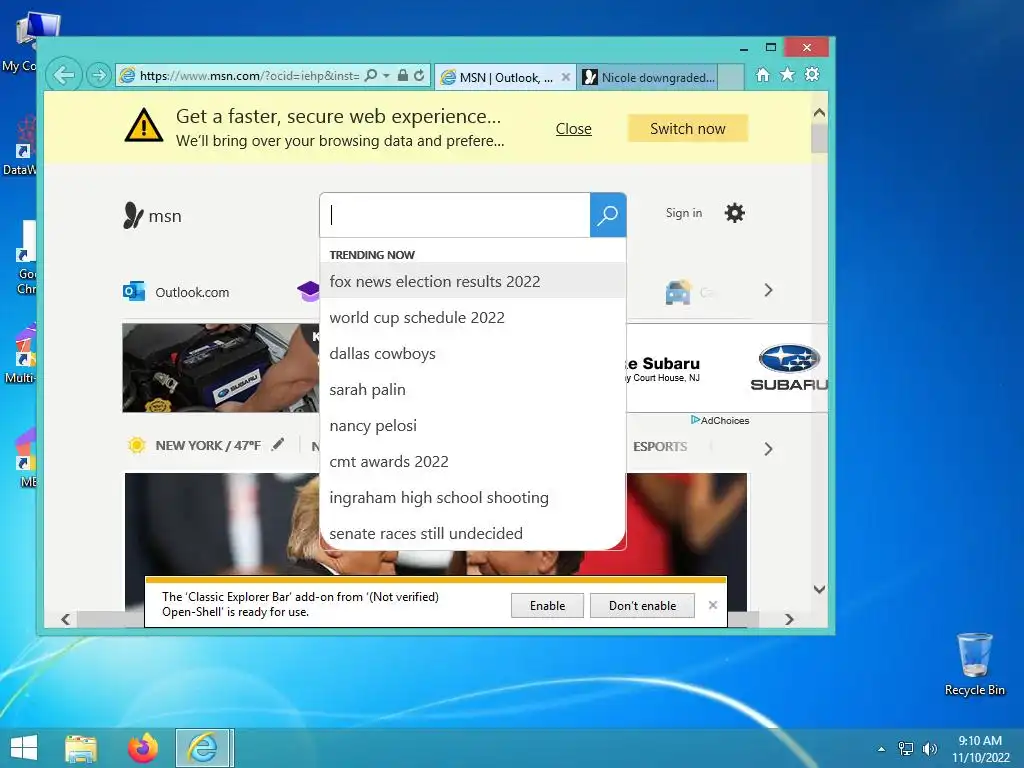Open a new tab with the blank tab button
Viewport: 1024px width, 768px height.
(731, 78)
